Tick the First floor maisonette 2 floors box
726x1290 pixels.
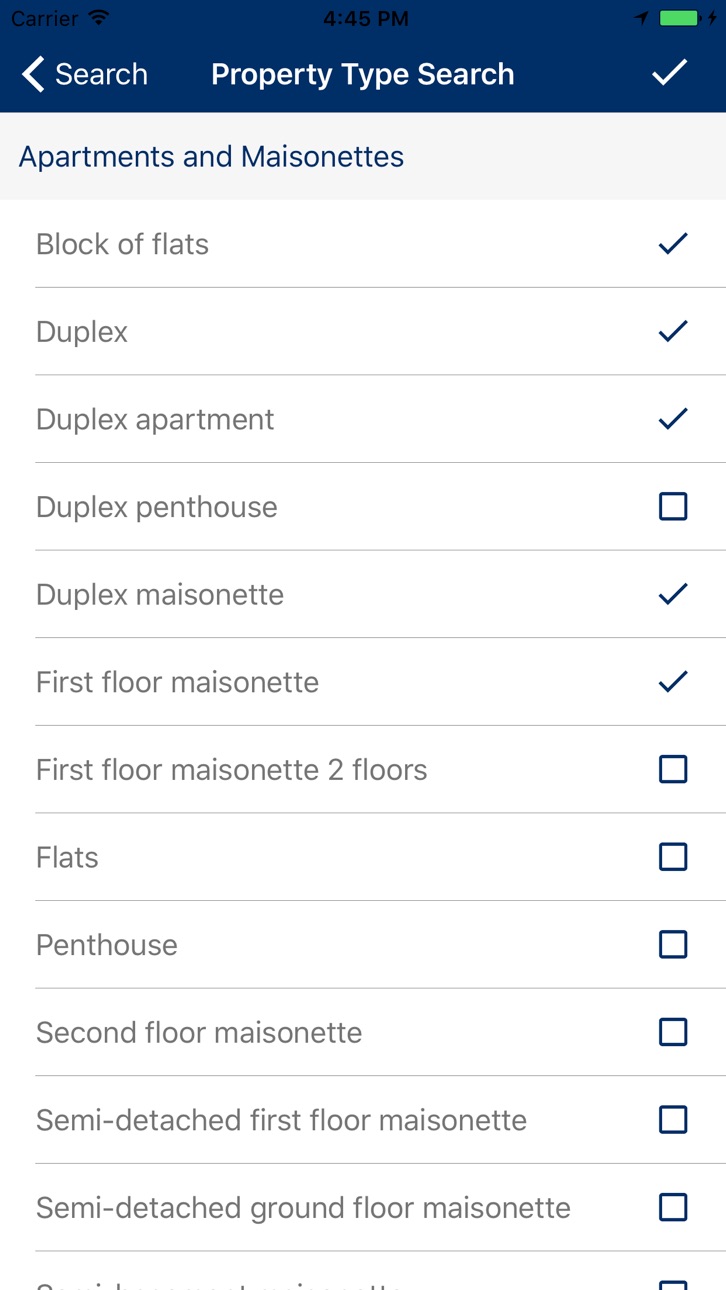673,769
